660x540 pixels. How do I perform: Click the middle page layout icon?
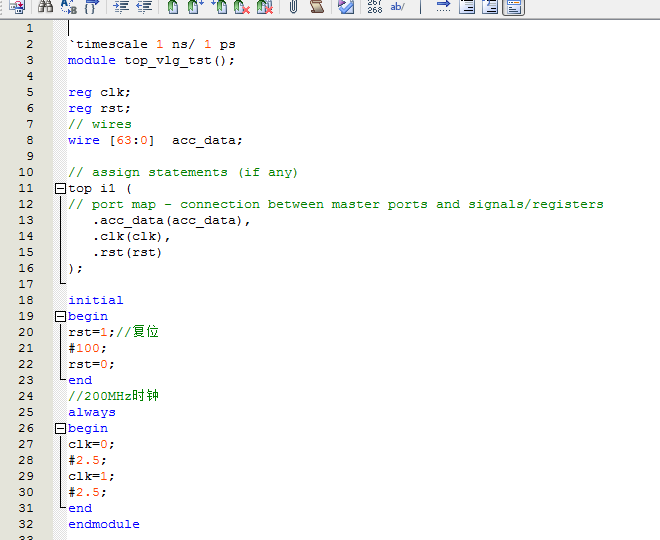[490, 6]
